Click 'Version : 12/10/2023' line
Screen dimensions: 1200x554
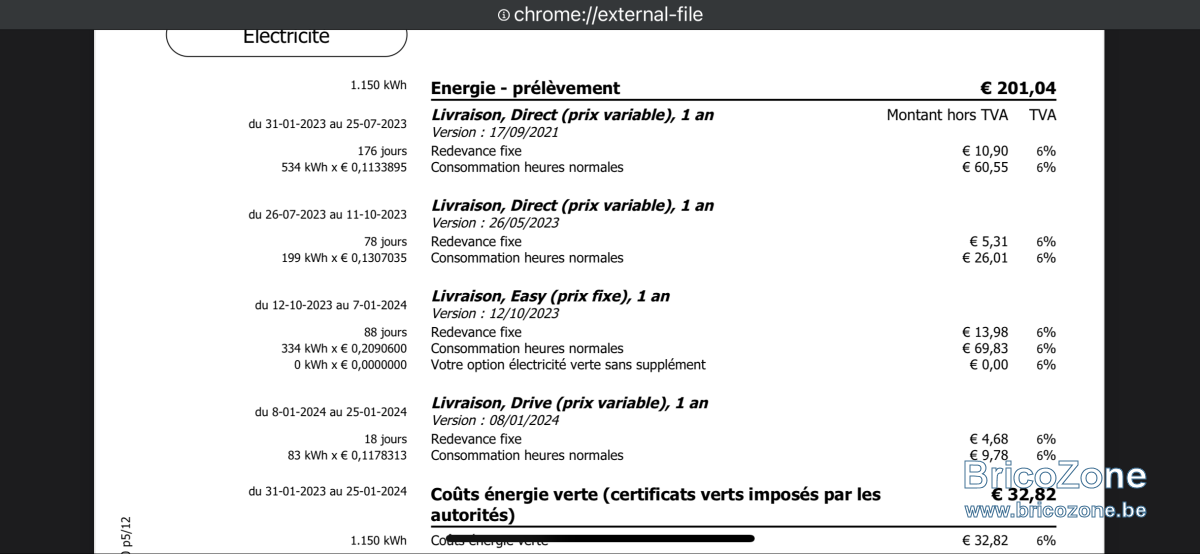pos(495,313)
